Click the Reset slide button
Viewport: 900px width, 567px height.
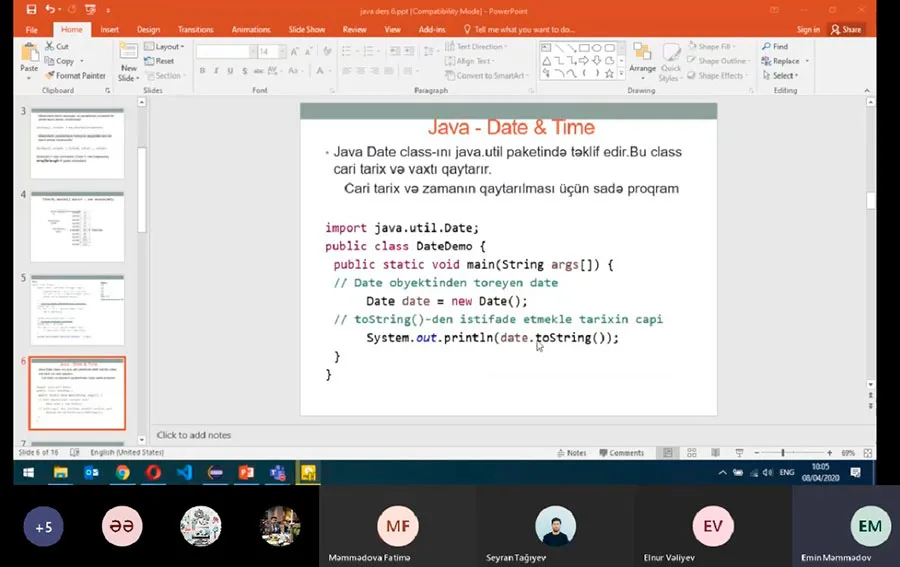tap(159, 61)
